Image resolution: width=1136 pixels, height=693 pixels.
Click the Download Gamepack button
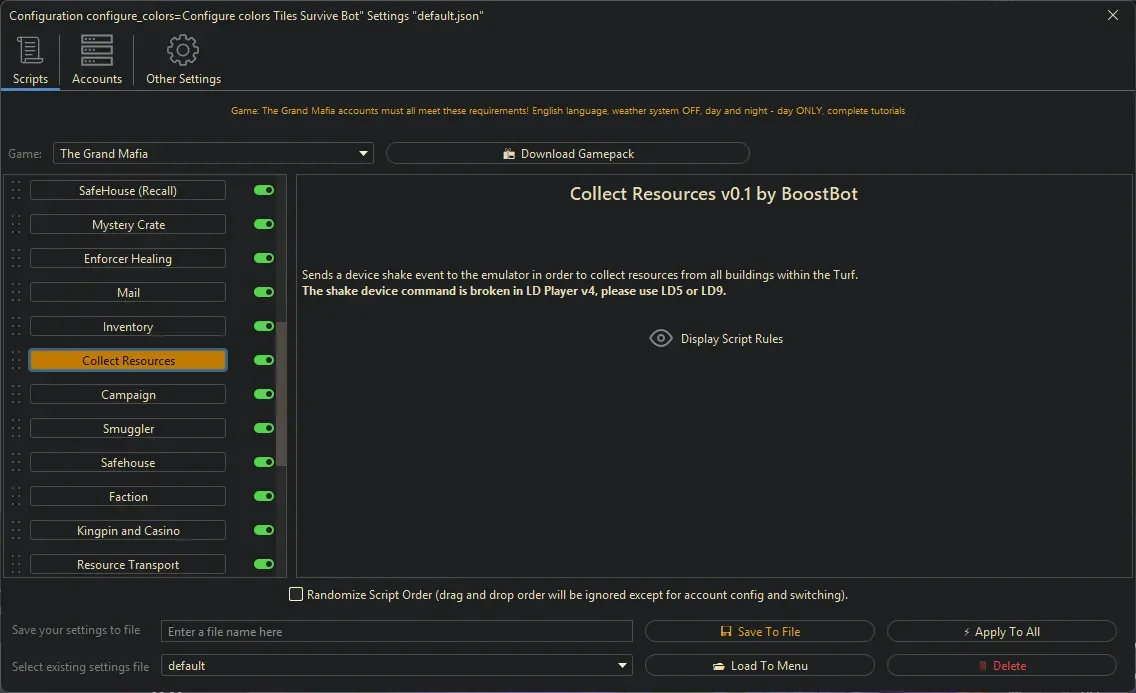tap(567, 154)
